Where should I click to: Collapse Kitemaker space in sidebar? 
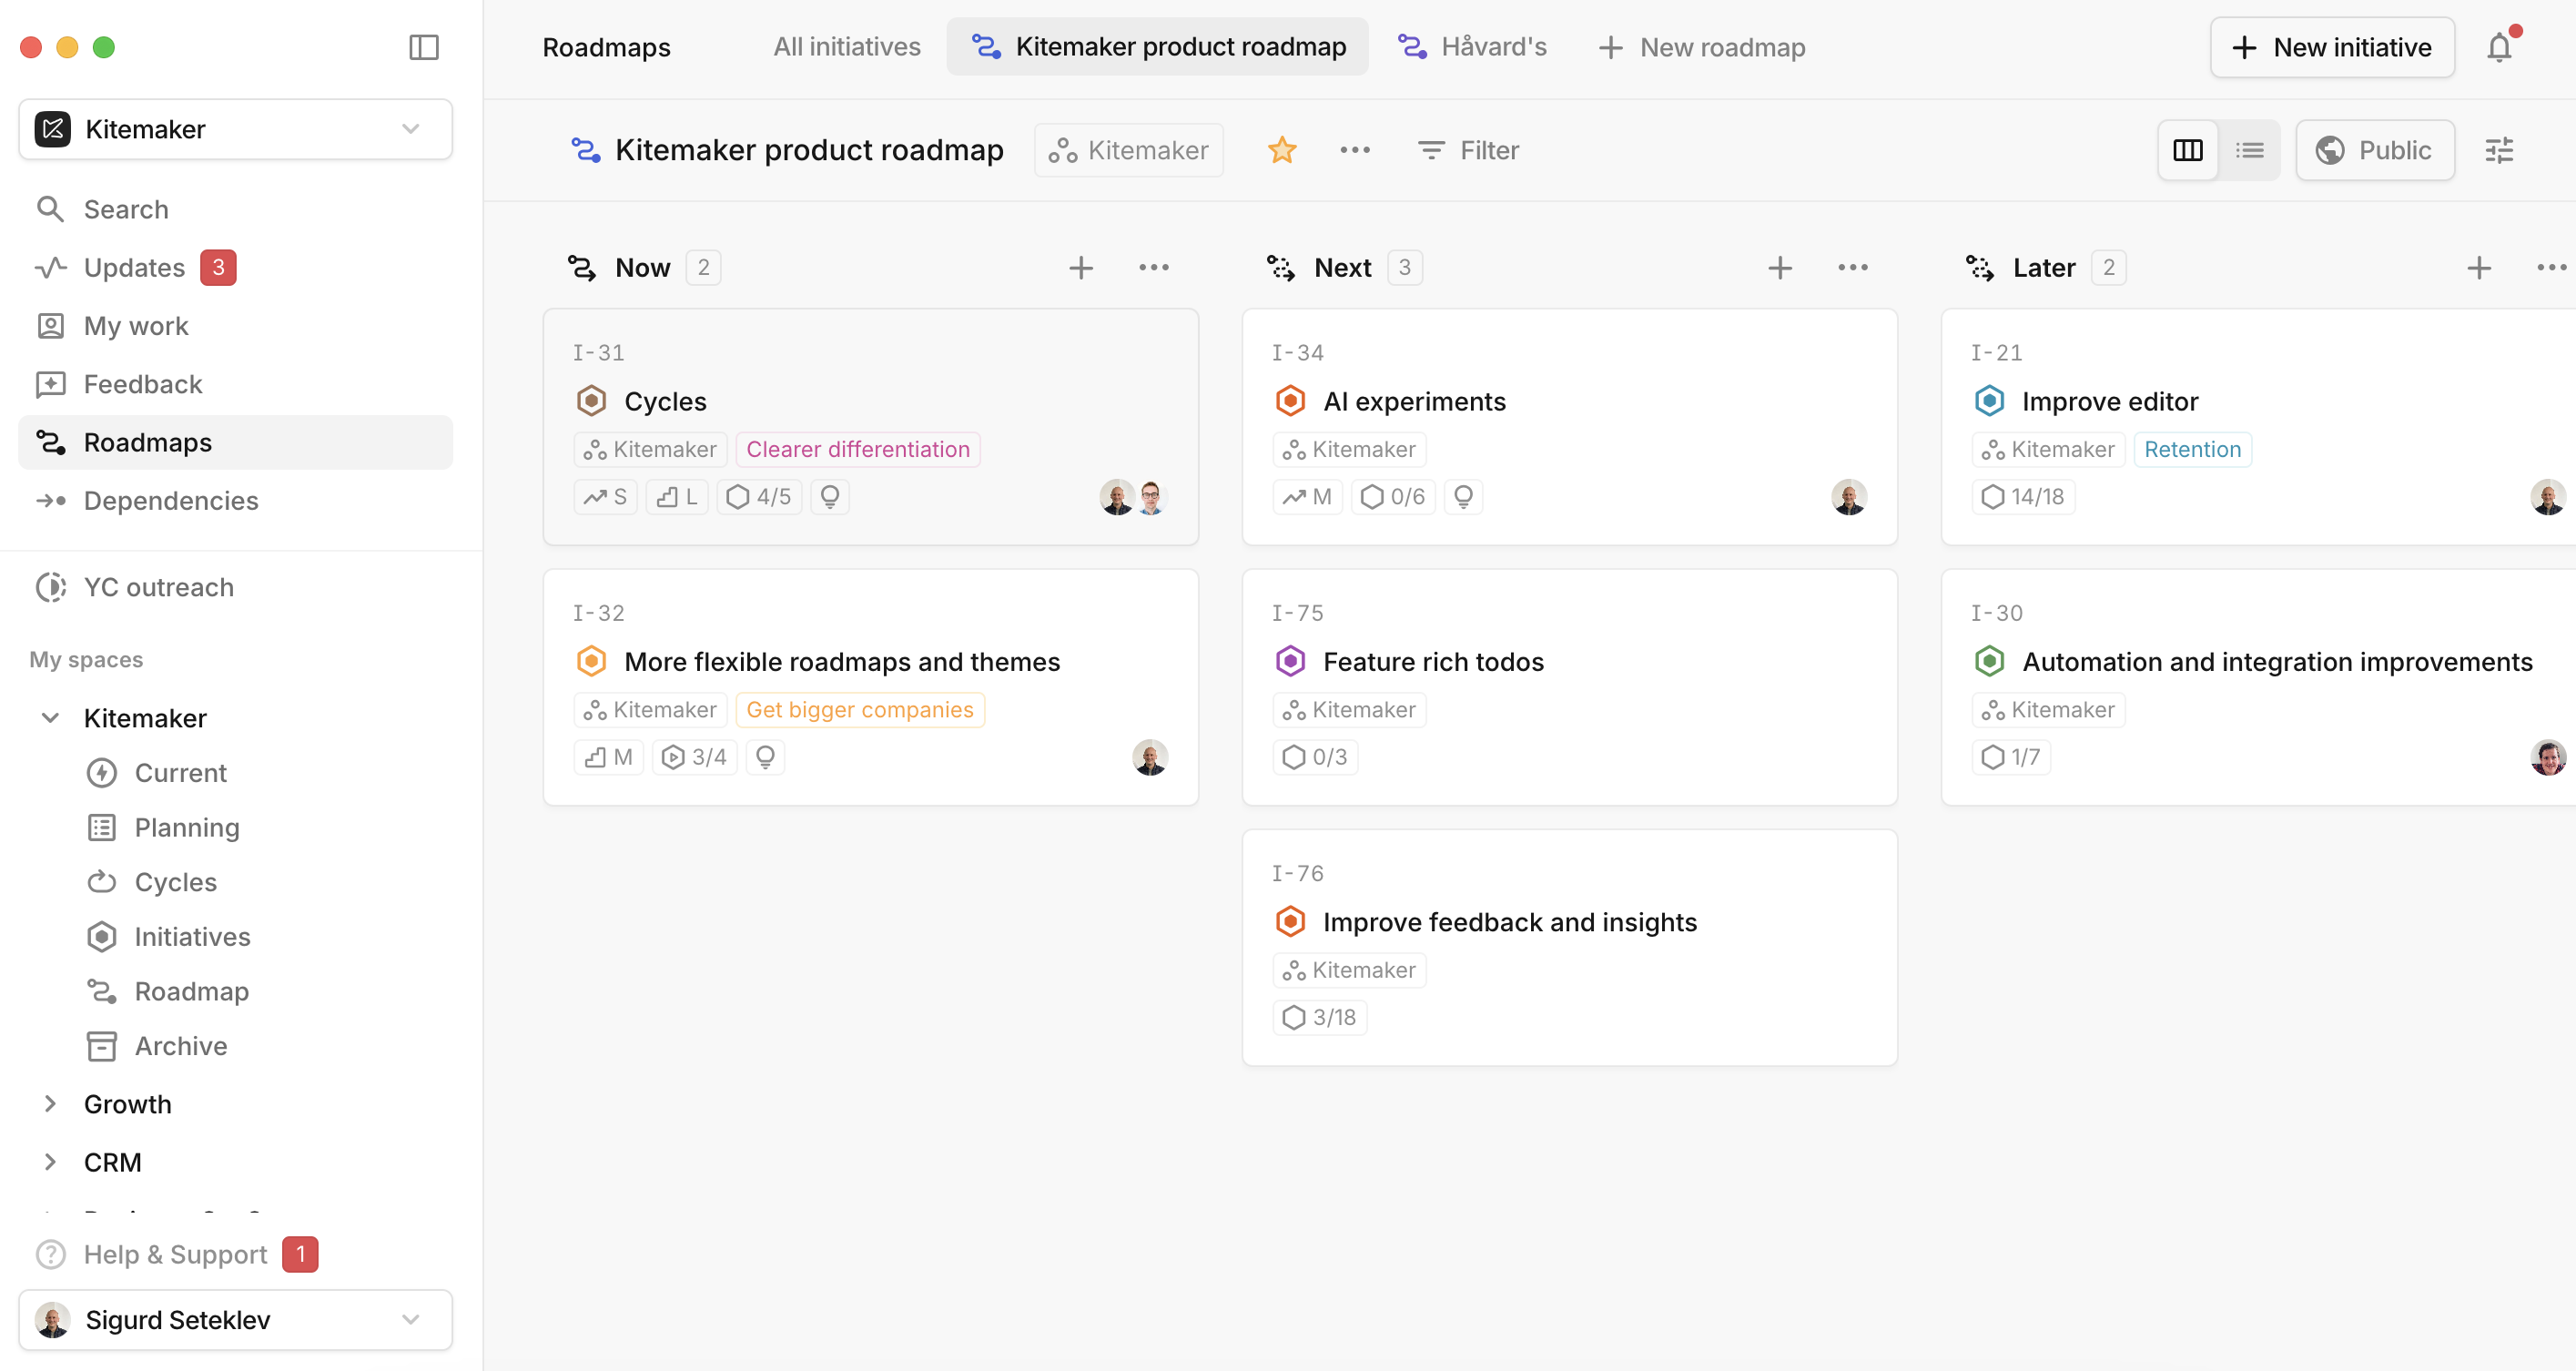50,718
